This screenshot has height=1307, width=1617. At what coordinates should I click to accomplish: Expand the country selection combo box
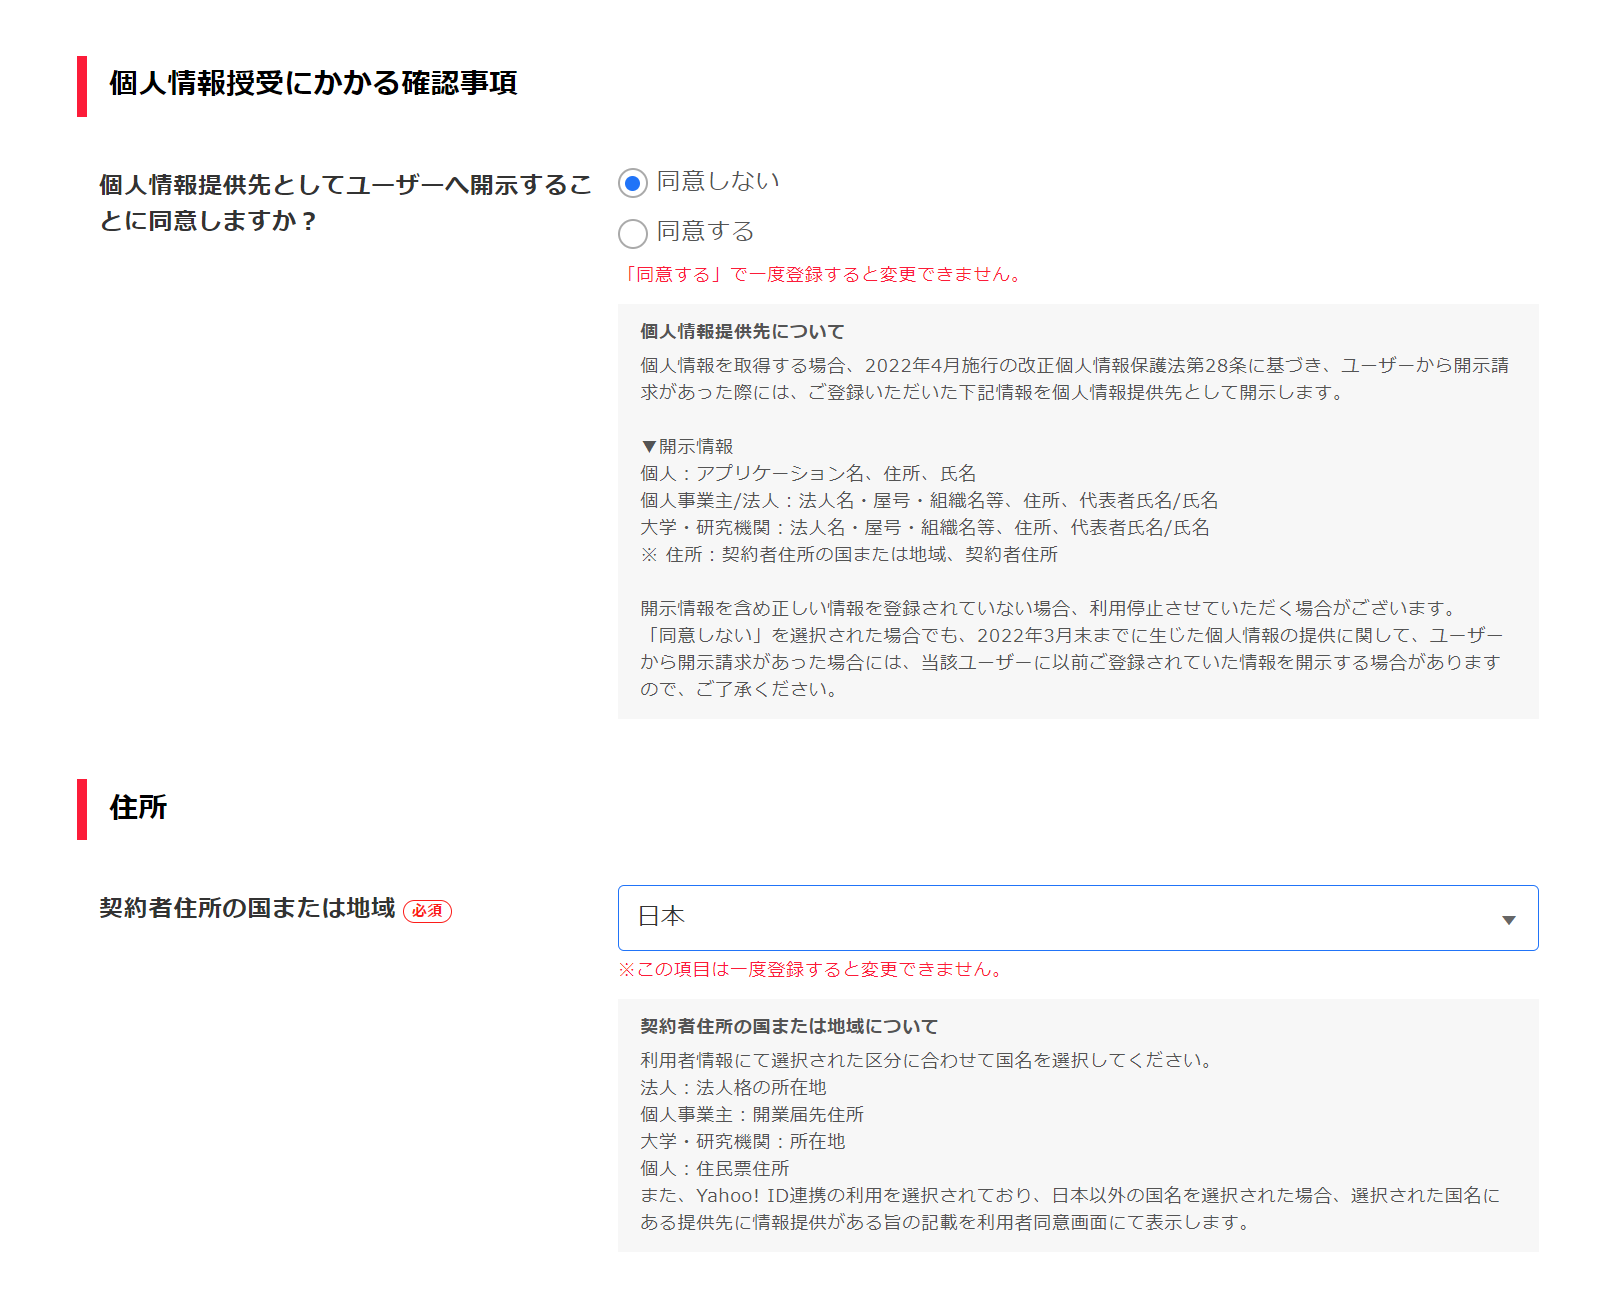pos(1078,917)
